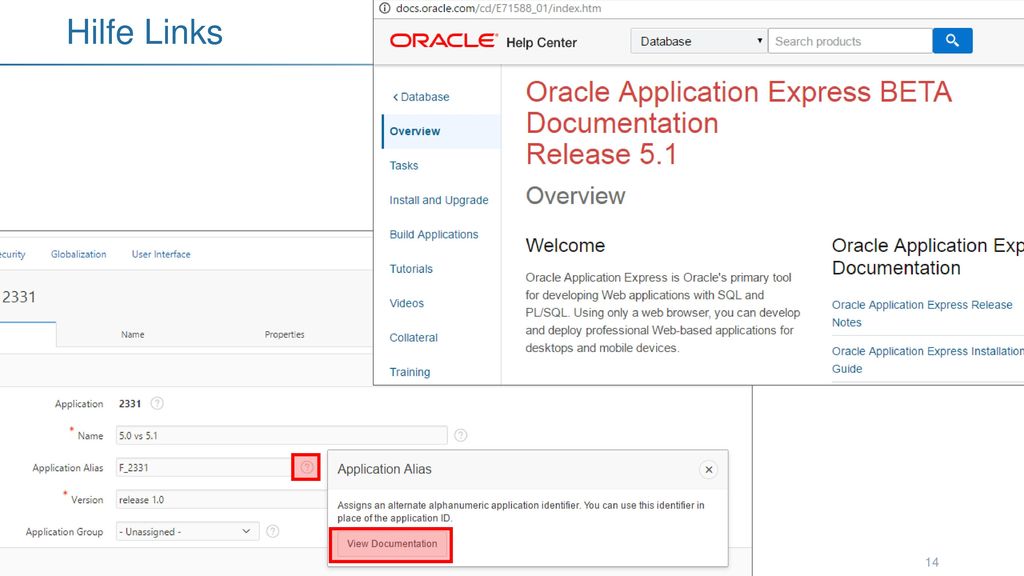Click the browser address bar URL

tap(498, 8)
